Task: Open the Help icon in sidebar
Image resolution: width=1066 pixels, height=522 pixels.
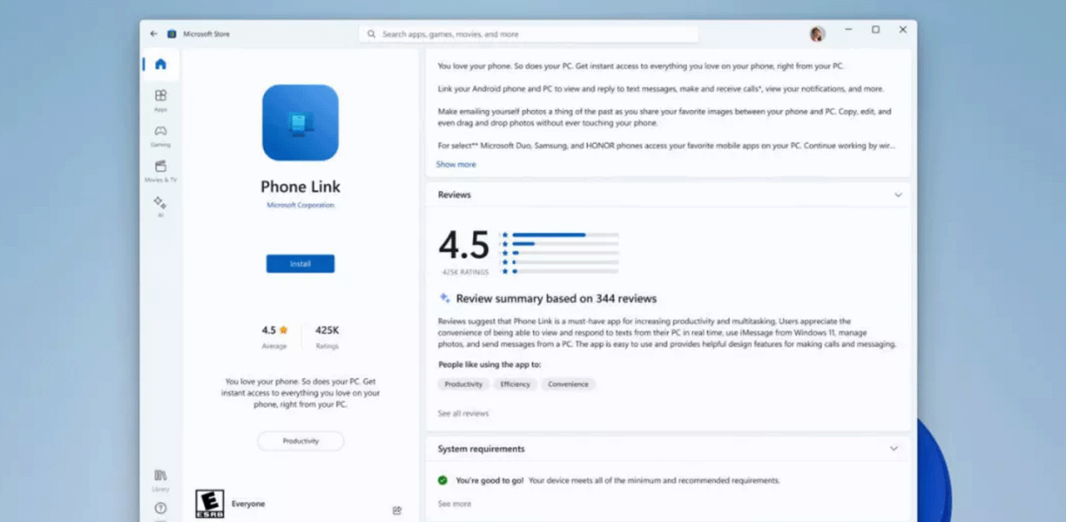Action: pos(160,510)
